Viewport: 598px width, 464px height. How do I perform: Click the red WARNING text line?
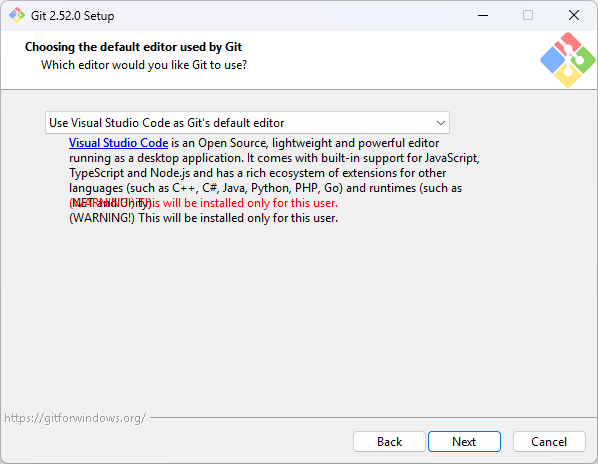[x=203, y=203]
